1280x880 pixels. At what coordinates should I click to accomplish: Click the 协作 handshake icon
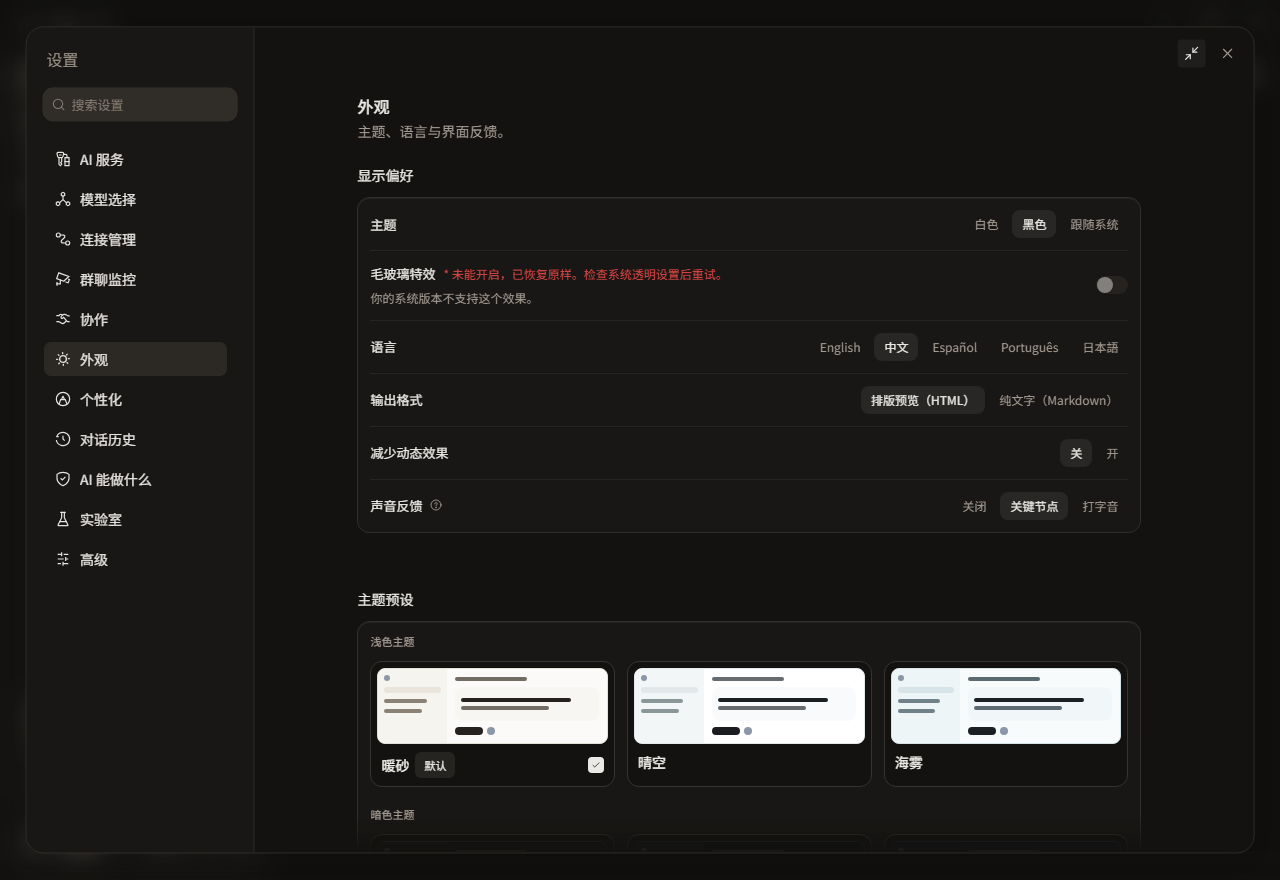[63, 320]
